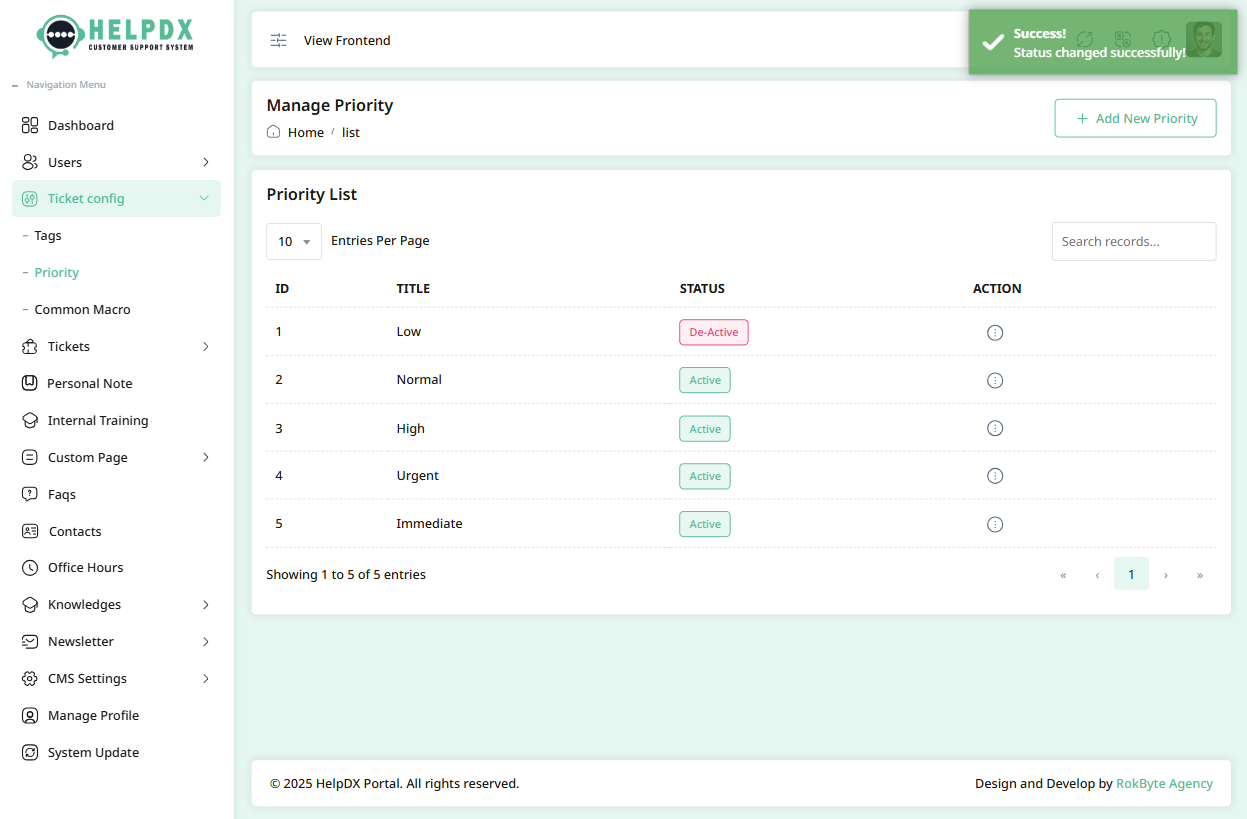Expand the Tickets section in the sidebar

tap(115, 346)
